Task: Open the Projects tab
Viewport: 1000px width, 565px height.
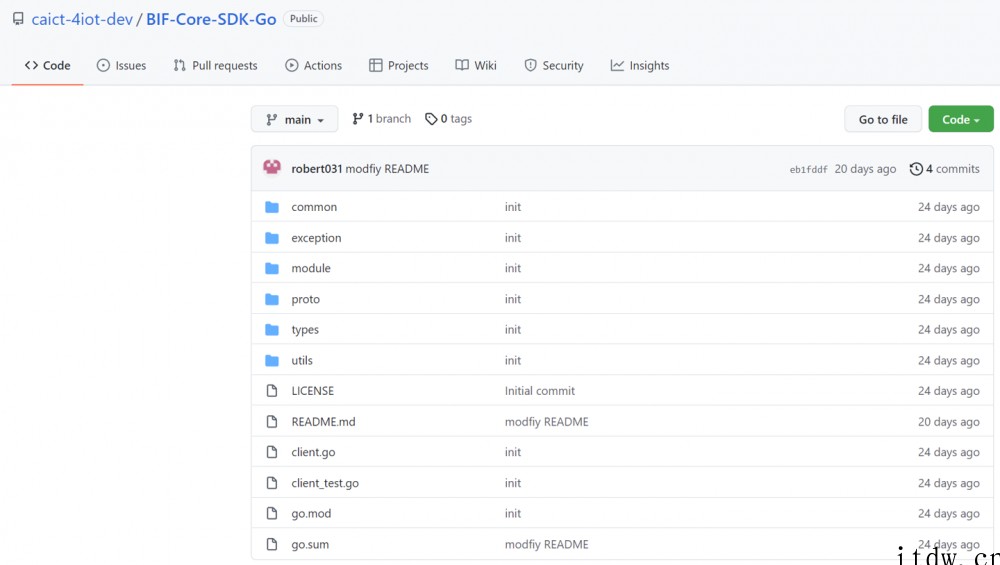Action: click(x=399, y=65)
